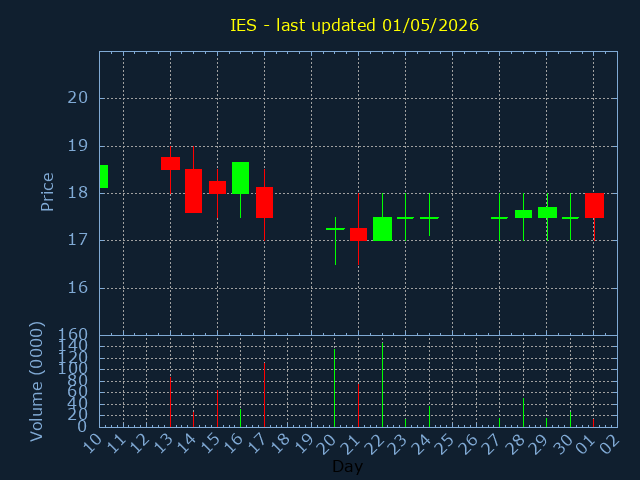Click volume axis value 160
The image size is (640, 480).
(x=73, y=335)
